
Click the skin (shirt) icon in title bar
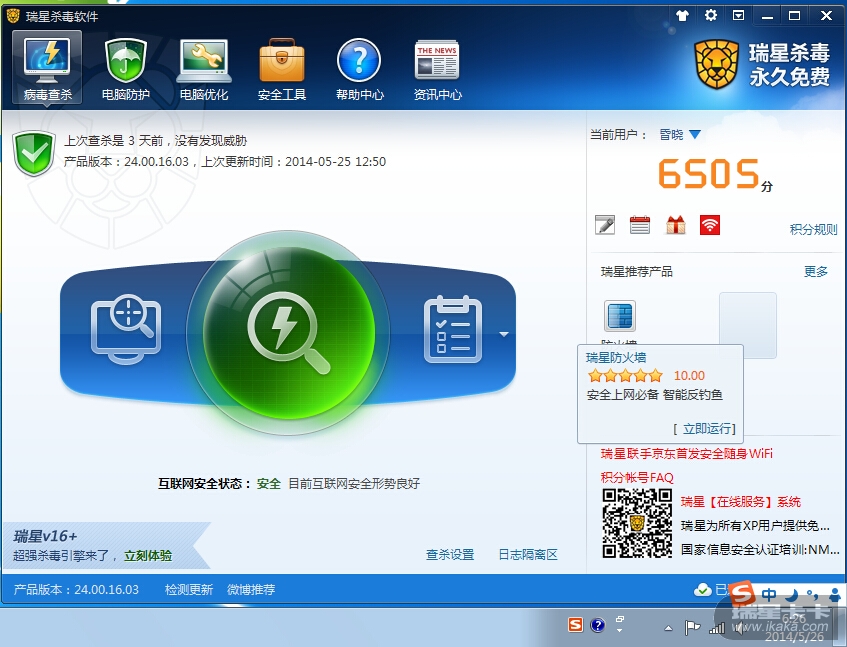[x=683, y=15]
